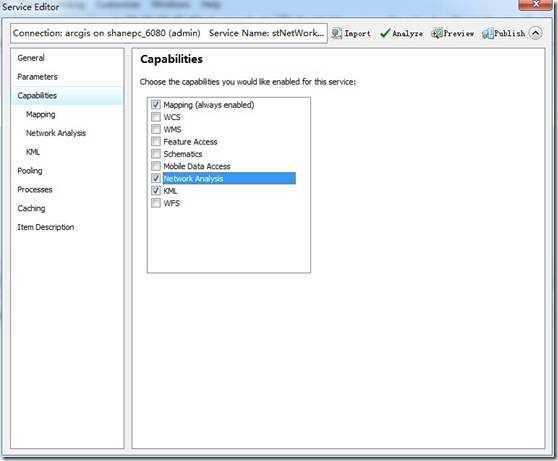The image size is (558, 461).
Task: Check the Feature Access checkbox
Action: [156, 141]
